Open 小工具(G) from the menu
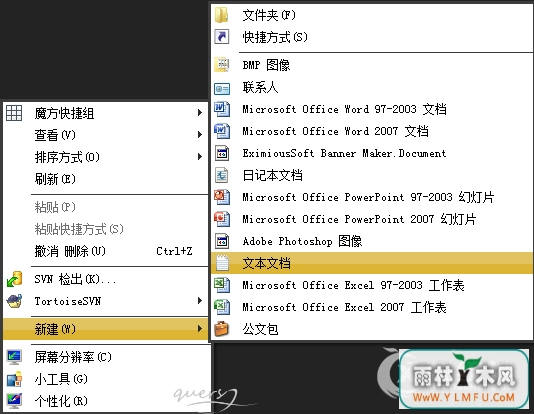This screenshot has width=534, height=414. click(107, 379)
